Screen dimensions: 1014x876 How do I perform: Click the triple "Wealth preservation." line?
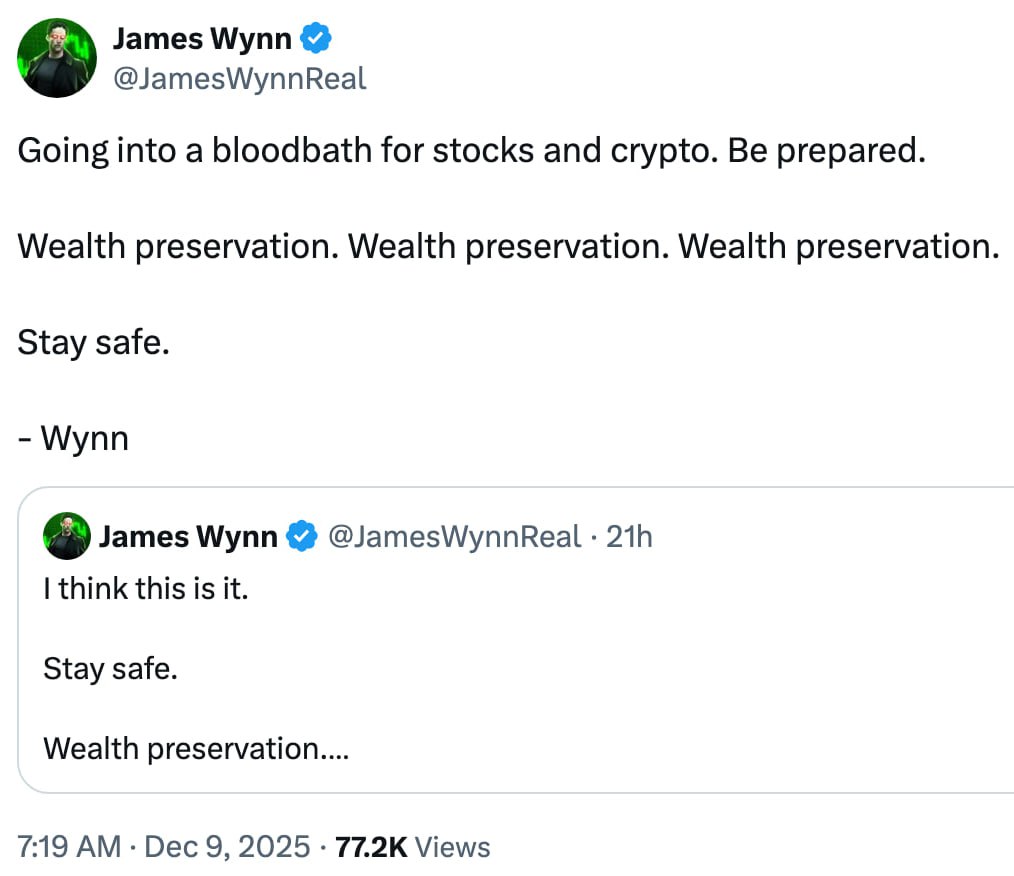(508, 246)
